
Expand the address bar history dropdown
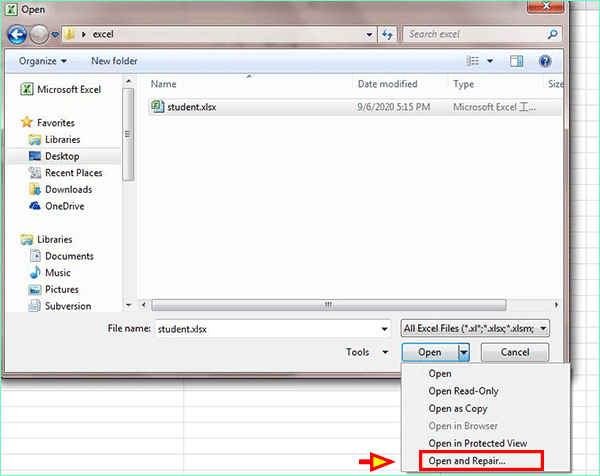369,34
